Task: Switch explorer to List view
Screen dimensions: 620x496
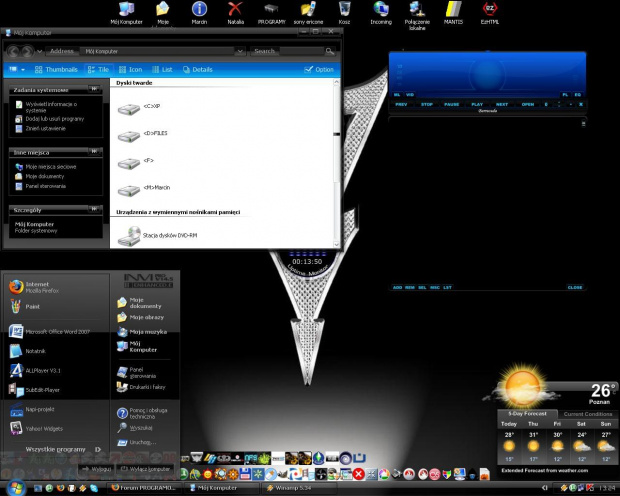Action: tap(162, 70)
